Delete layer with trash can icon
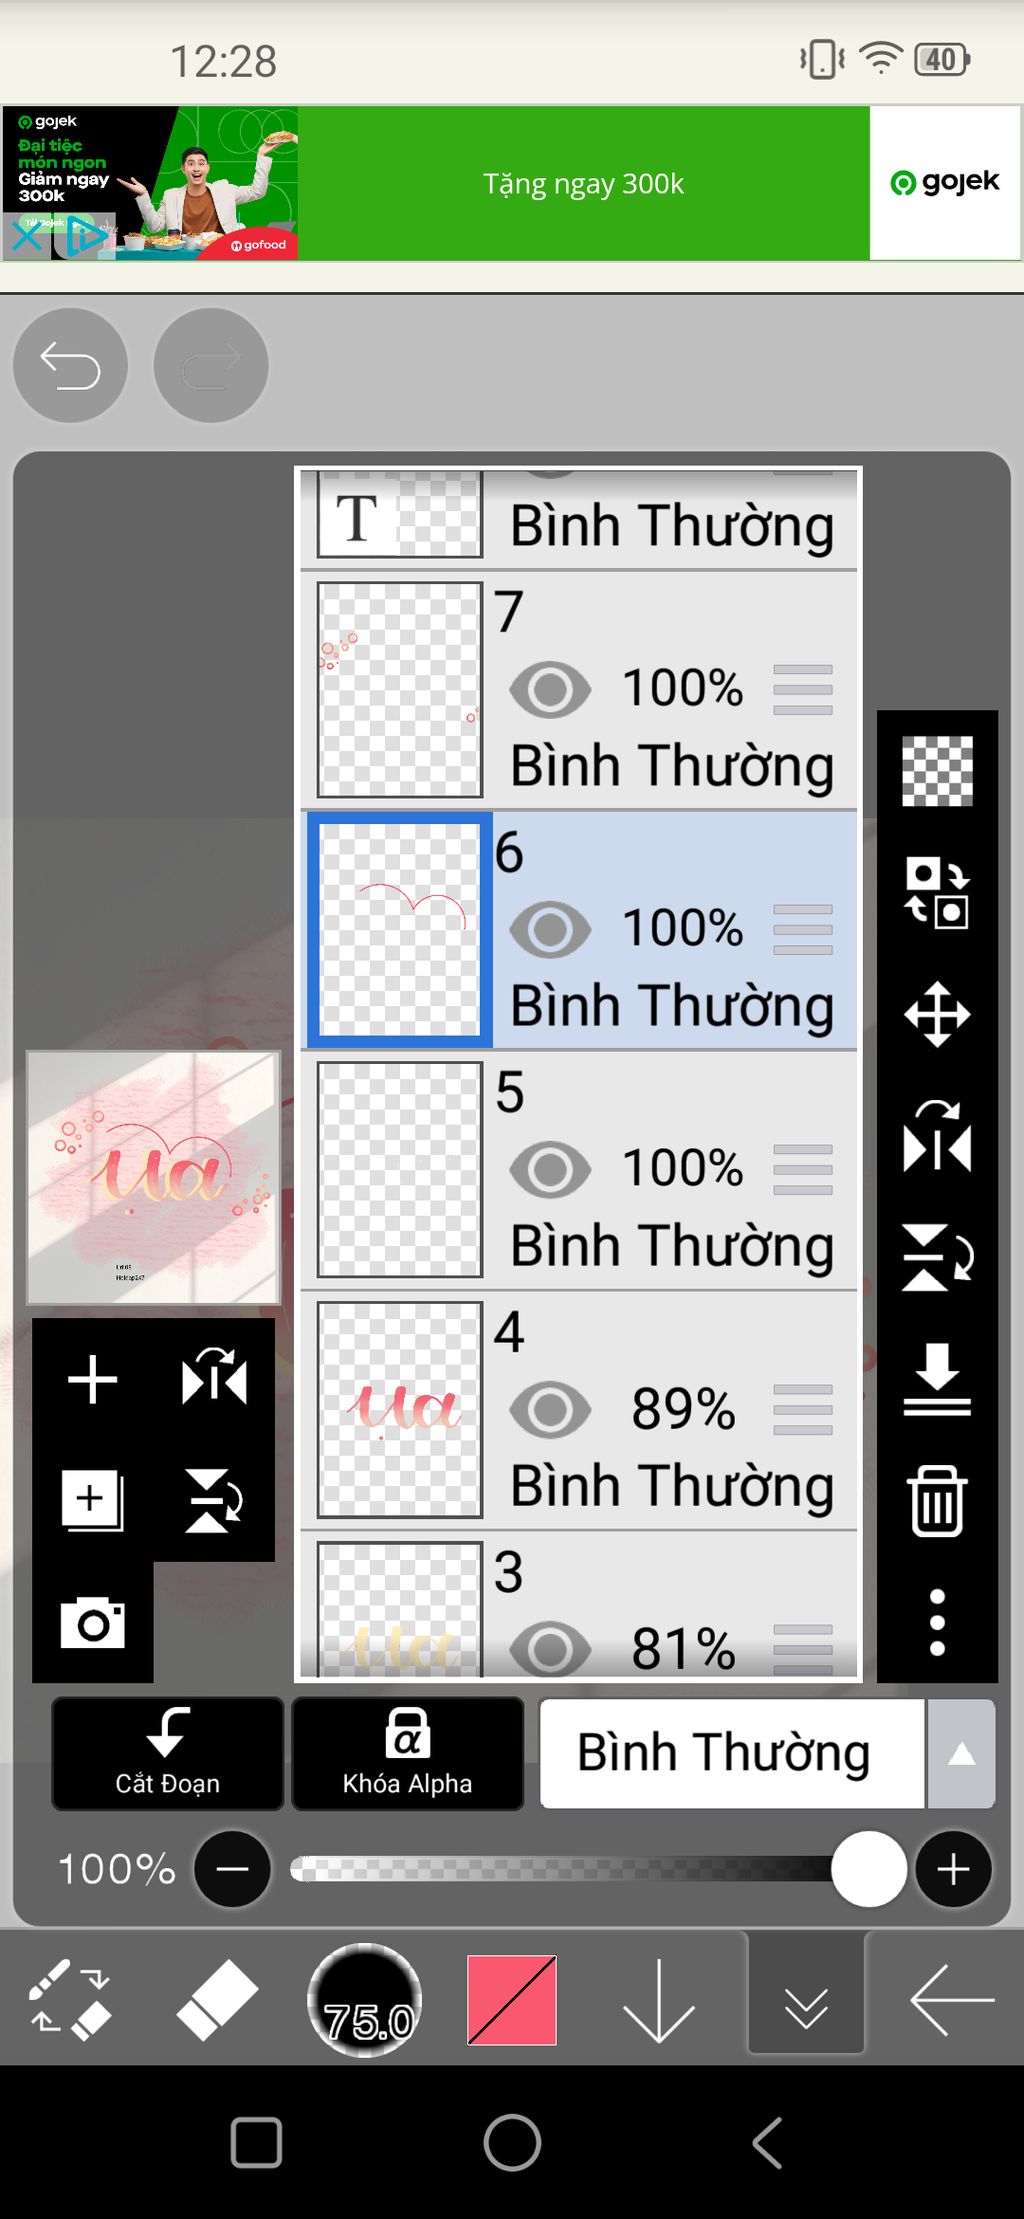The height and width of the screenshot is (2219, 1024). click(937, 1500)
